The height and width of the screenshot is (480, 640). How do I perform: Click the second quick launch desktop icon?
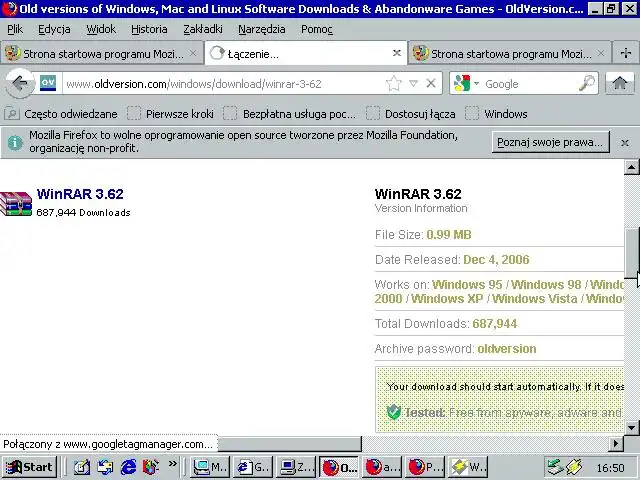[x=105, y=467]
